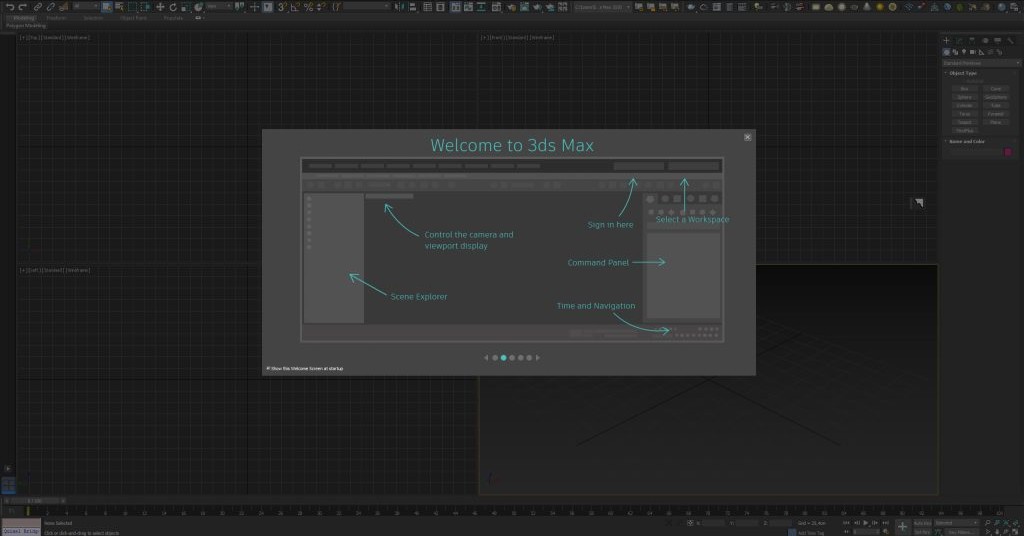
Task: Activate Select and Rotate tool
Action: pos(173,7)
